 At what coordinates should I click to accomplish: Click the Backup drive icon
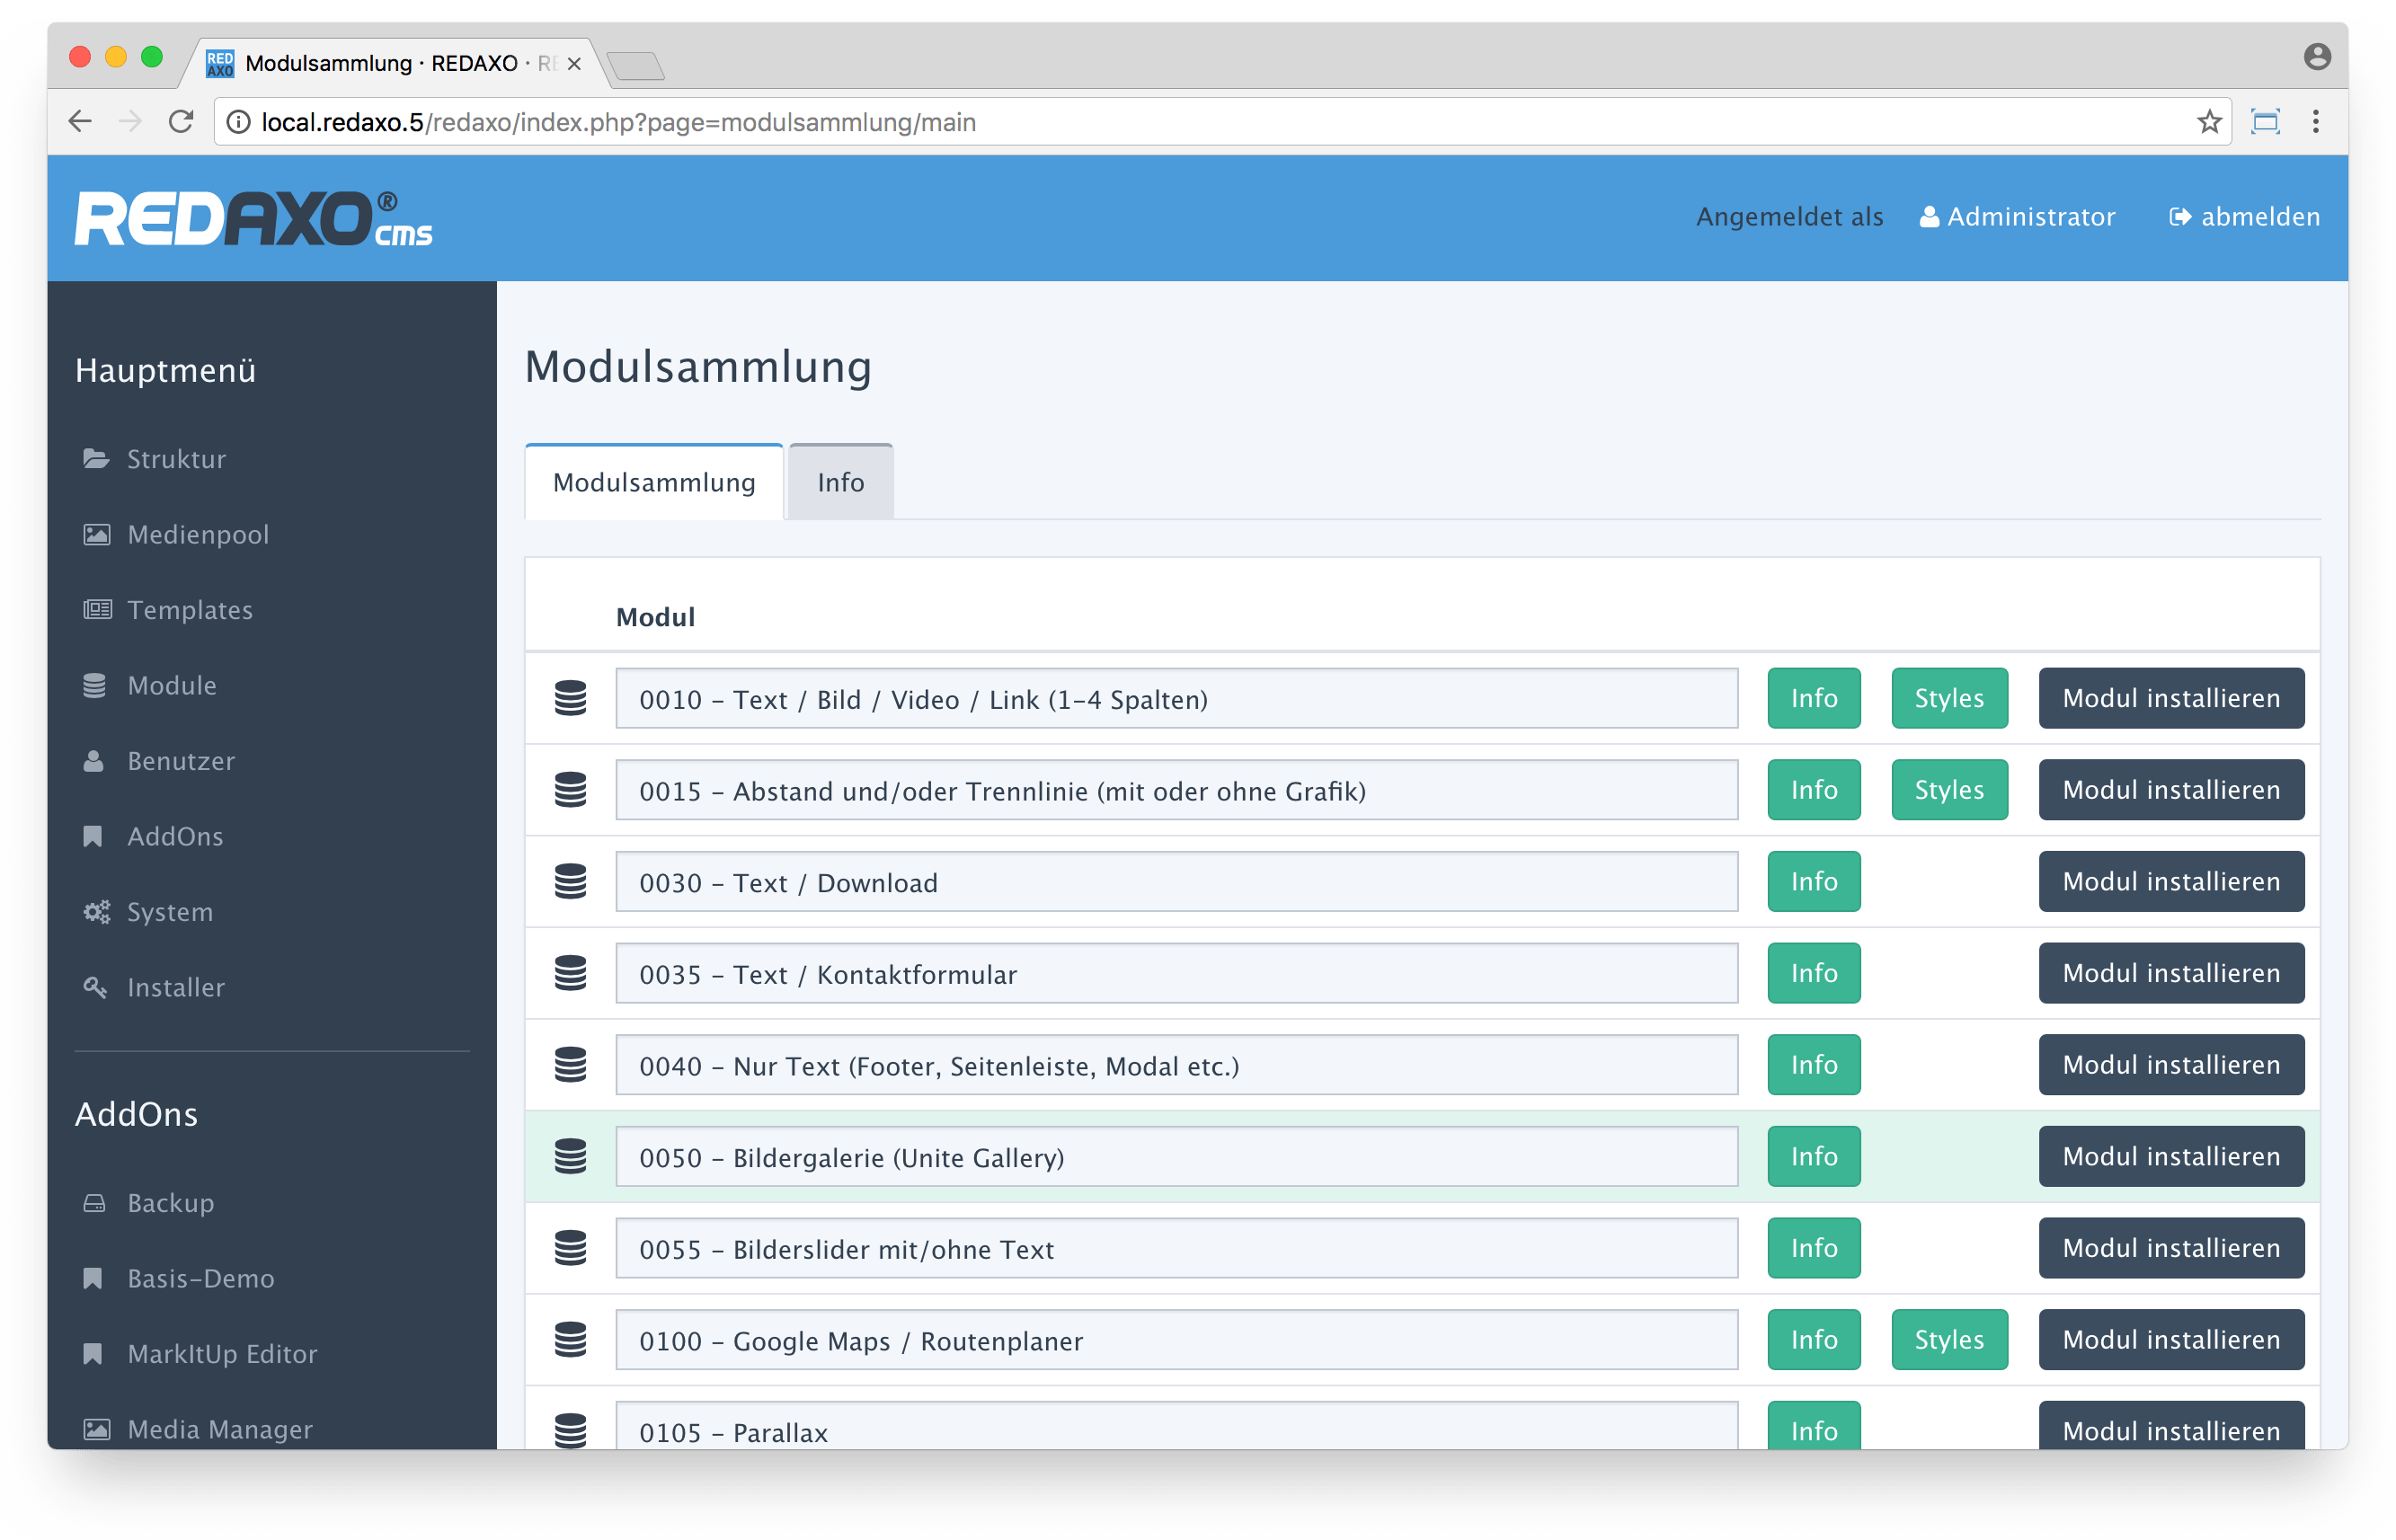[x=95, y=1203]
